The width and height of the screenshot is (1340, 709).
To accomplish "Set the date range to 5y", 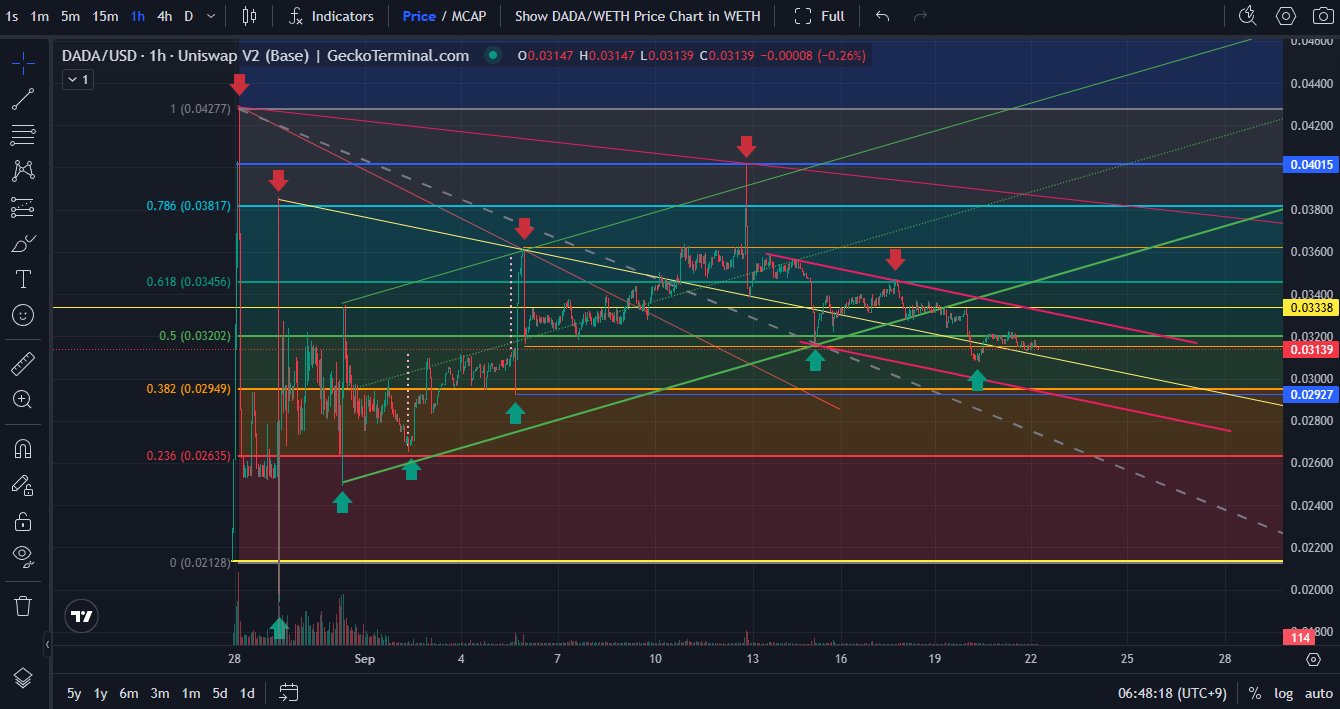I will [x=74, y=693].
